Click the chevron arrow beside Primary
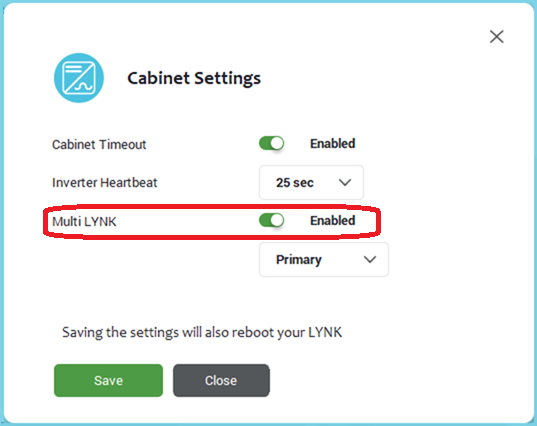Screen dimensions: 537x426 (370, 260)
